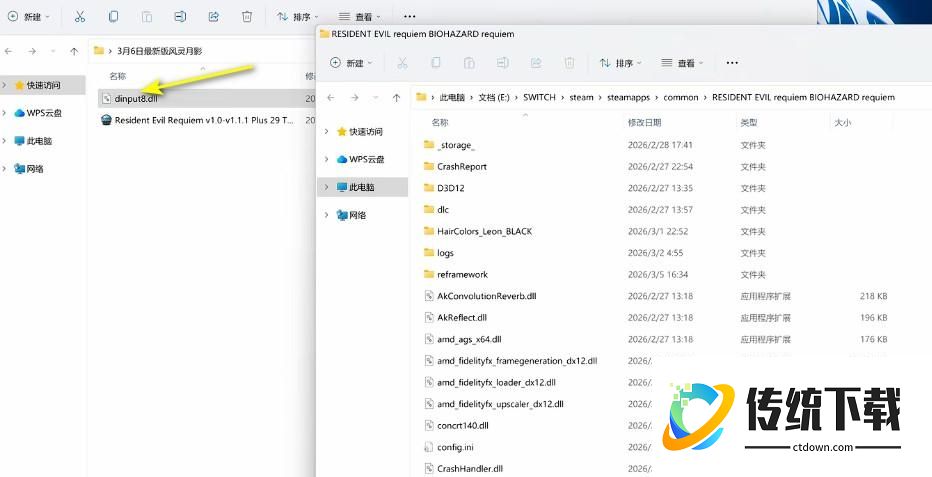Click the Delete trash icon in the back window
Screen dimensions: 932x477
[246, 17]
